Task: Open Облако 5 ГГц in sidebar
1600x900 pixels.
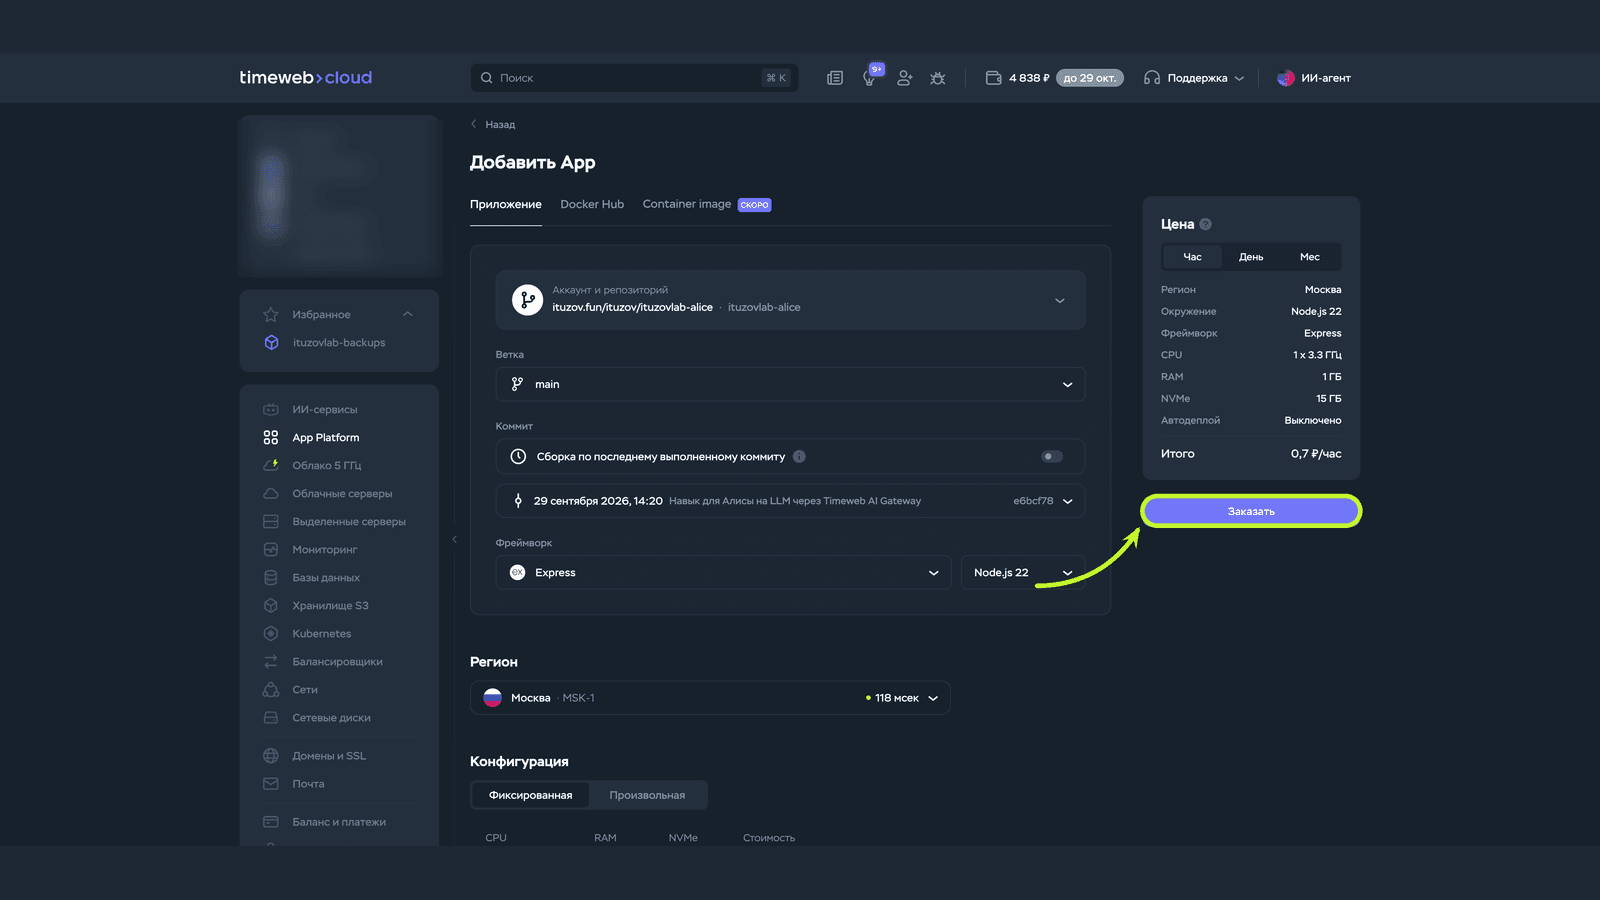Action: (326, 466)
